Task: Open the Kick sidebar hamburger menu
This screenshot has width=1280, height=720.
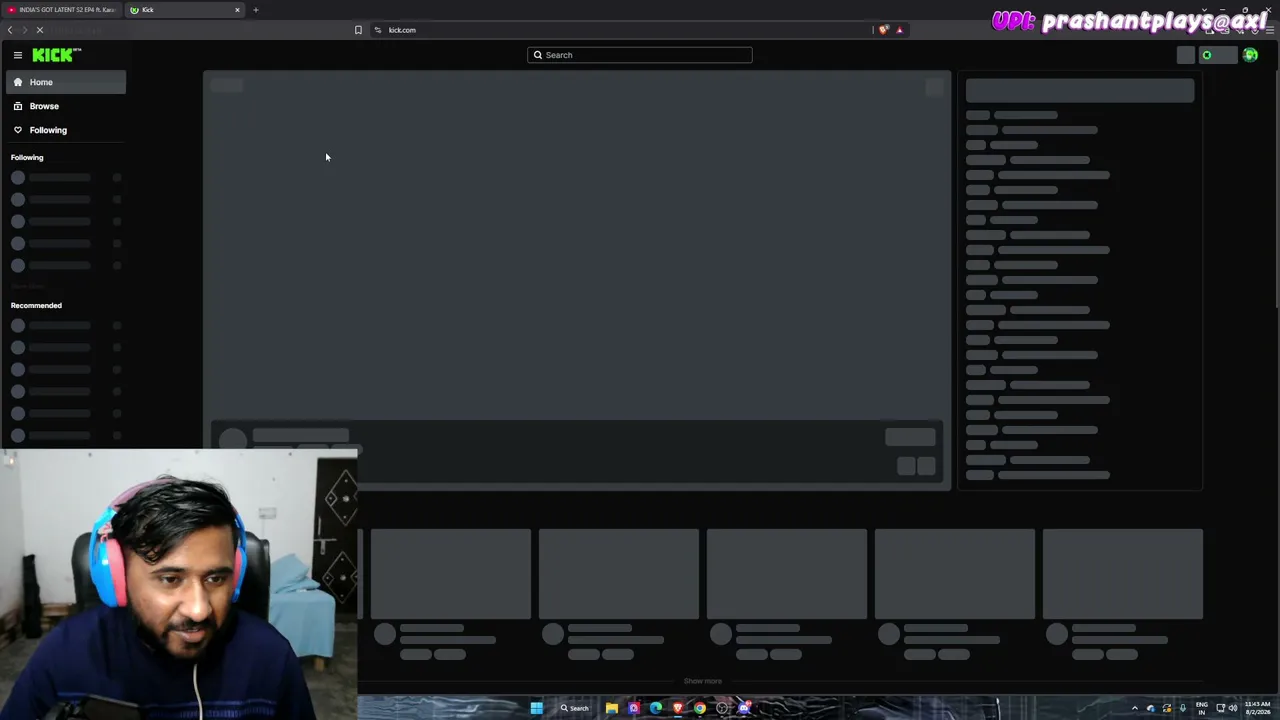Action: pyautogui.click(x=17, y=55)
